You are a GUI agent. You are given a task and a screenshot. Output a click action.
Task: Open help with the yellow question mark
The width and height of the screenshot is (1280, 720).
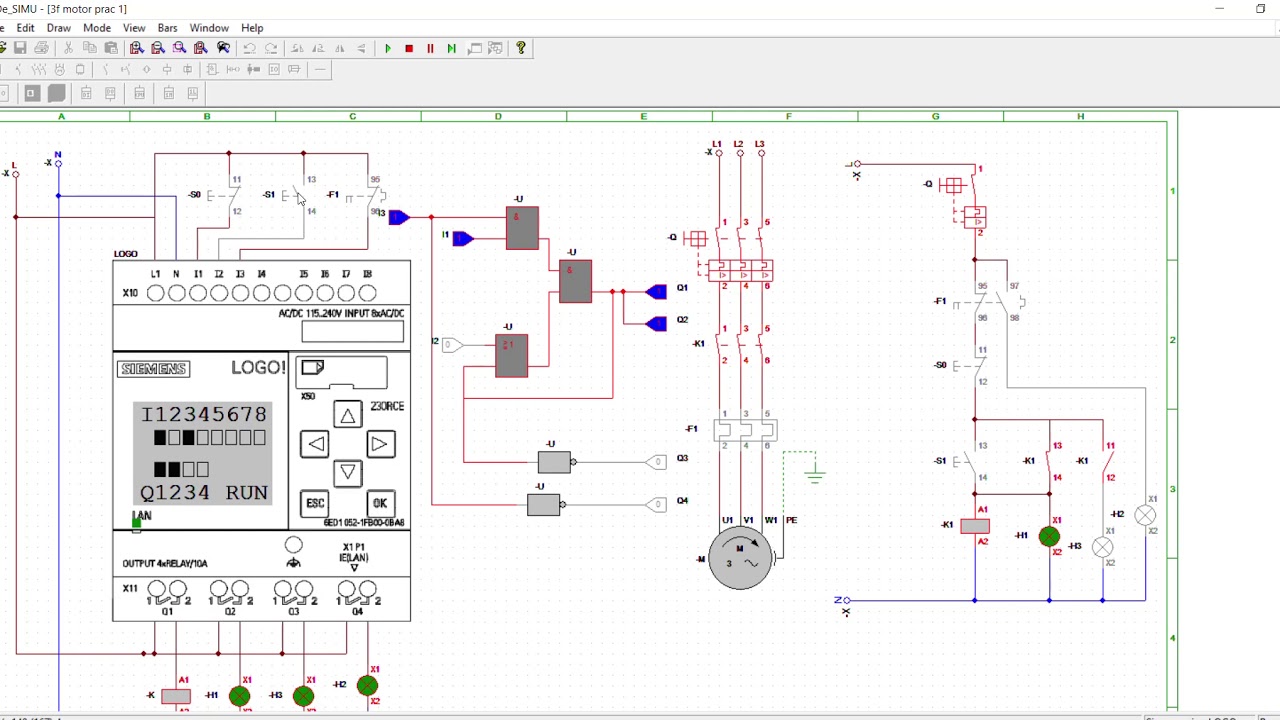click(520, 48)
